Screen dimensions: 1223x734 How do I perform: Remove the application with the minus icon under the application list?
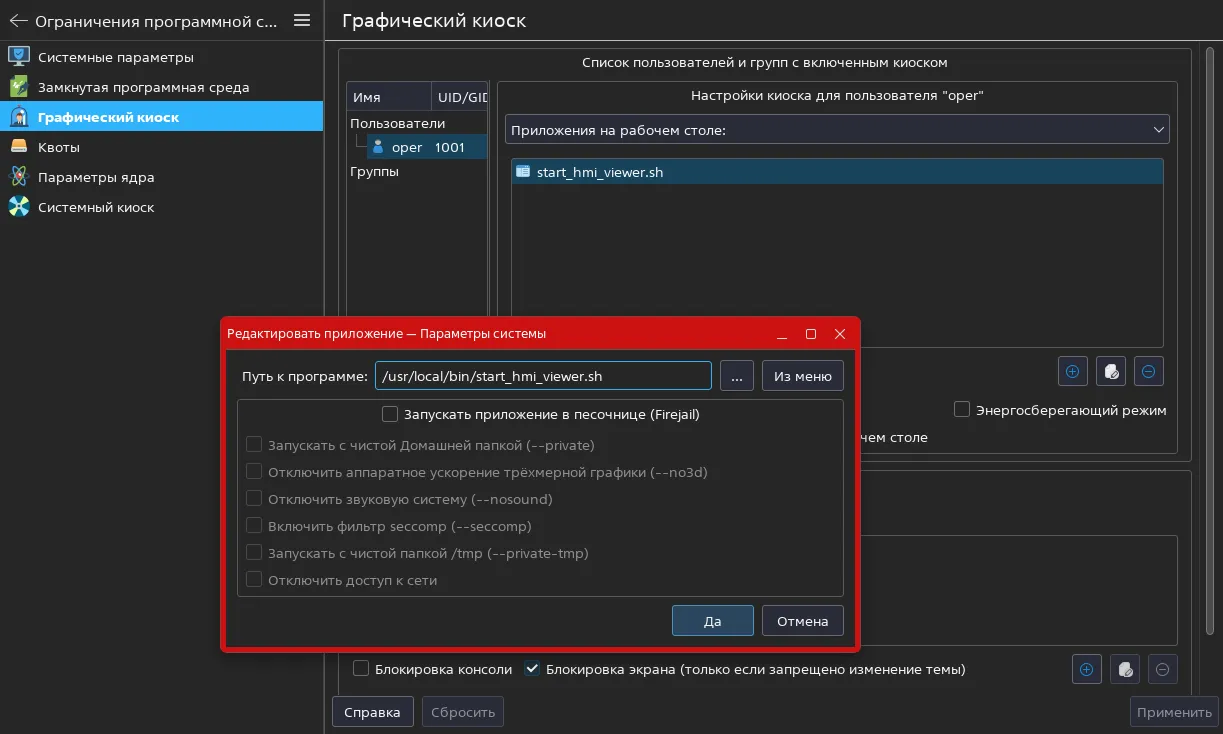click(1148, 371)
